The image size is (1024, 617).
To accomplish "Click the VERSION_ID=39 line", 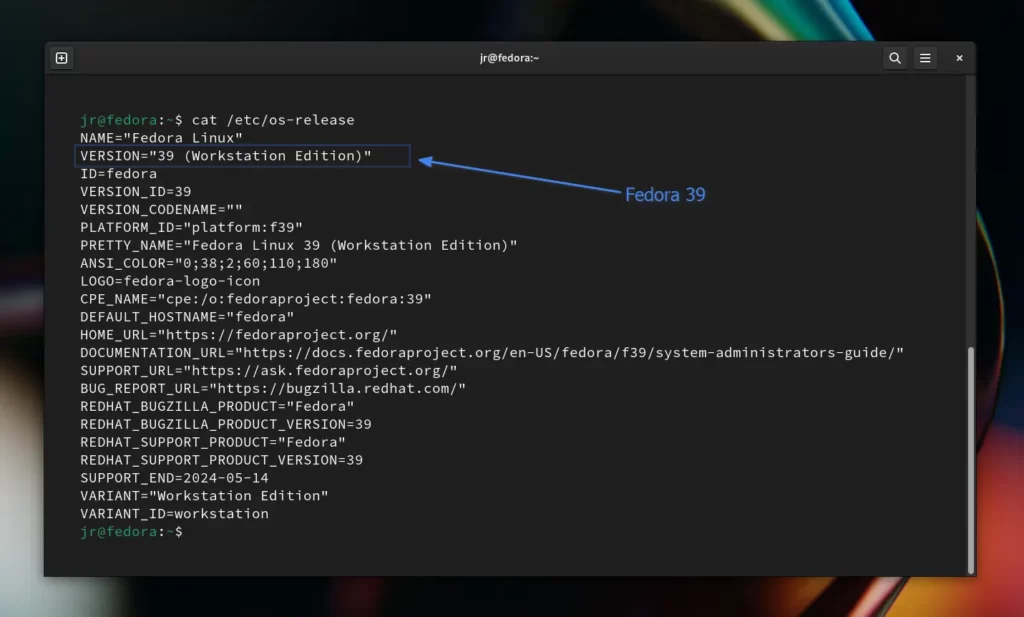I will (136, 192).
